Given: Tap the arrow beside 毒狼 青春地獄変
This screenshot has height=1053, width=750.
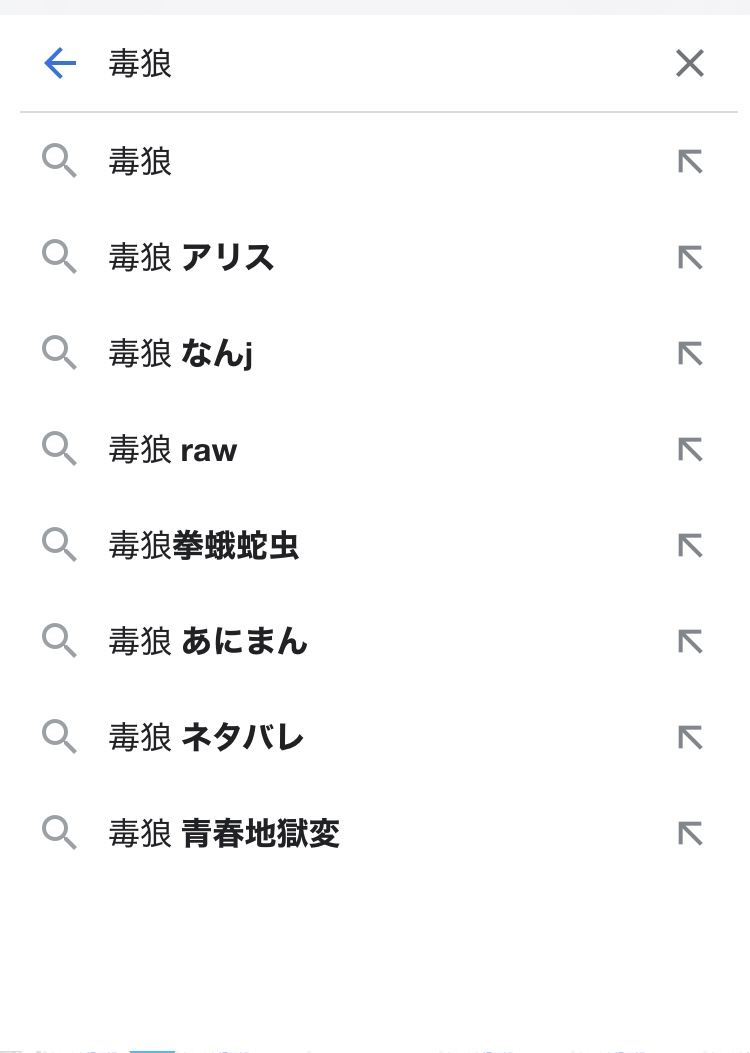Looking at the screenshot, I should (690, 833).
